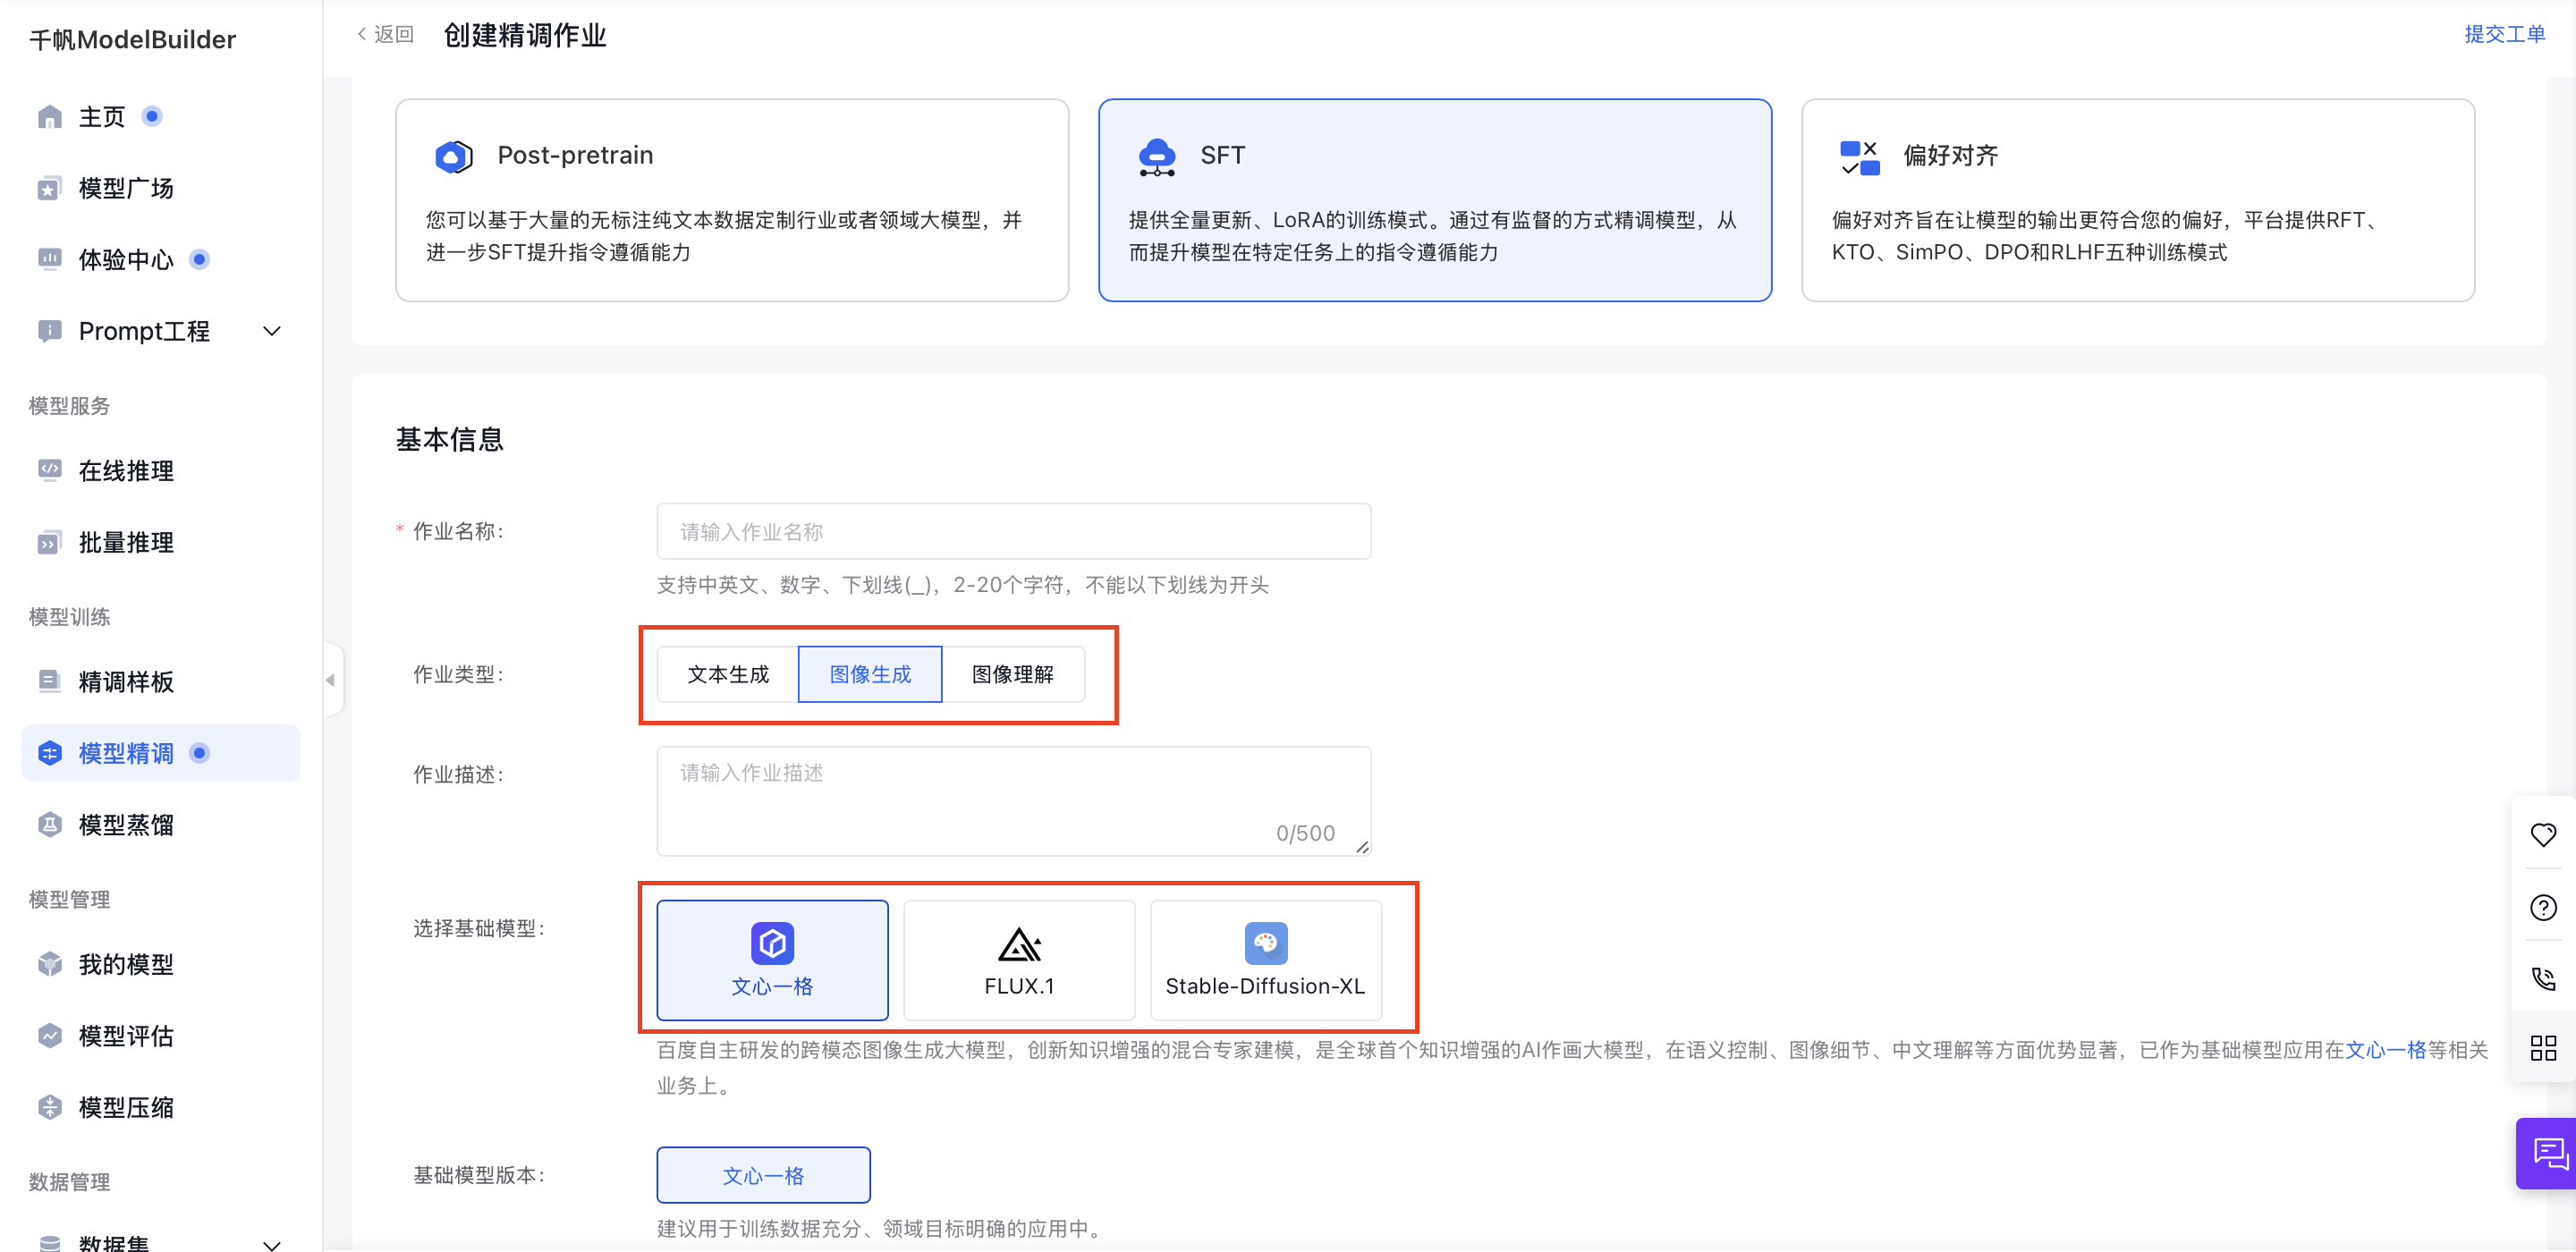Click the FLUX.1 triangle logo
Viewport: 2576px width, 1252px height.
coord(1019,944)
